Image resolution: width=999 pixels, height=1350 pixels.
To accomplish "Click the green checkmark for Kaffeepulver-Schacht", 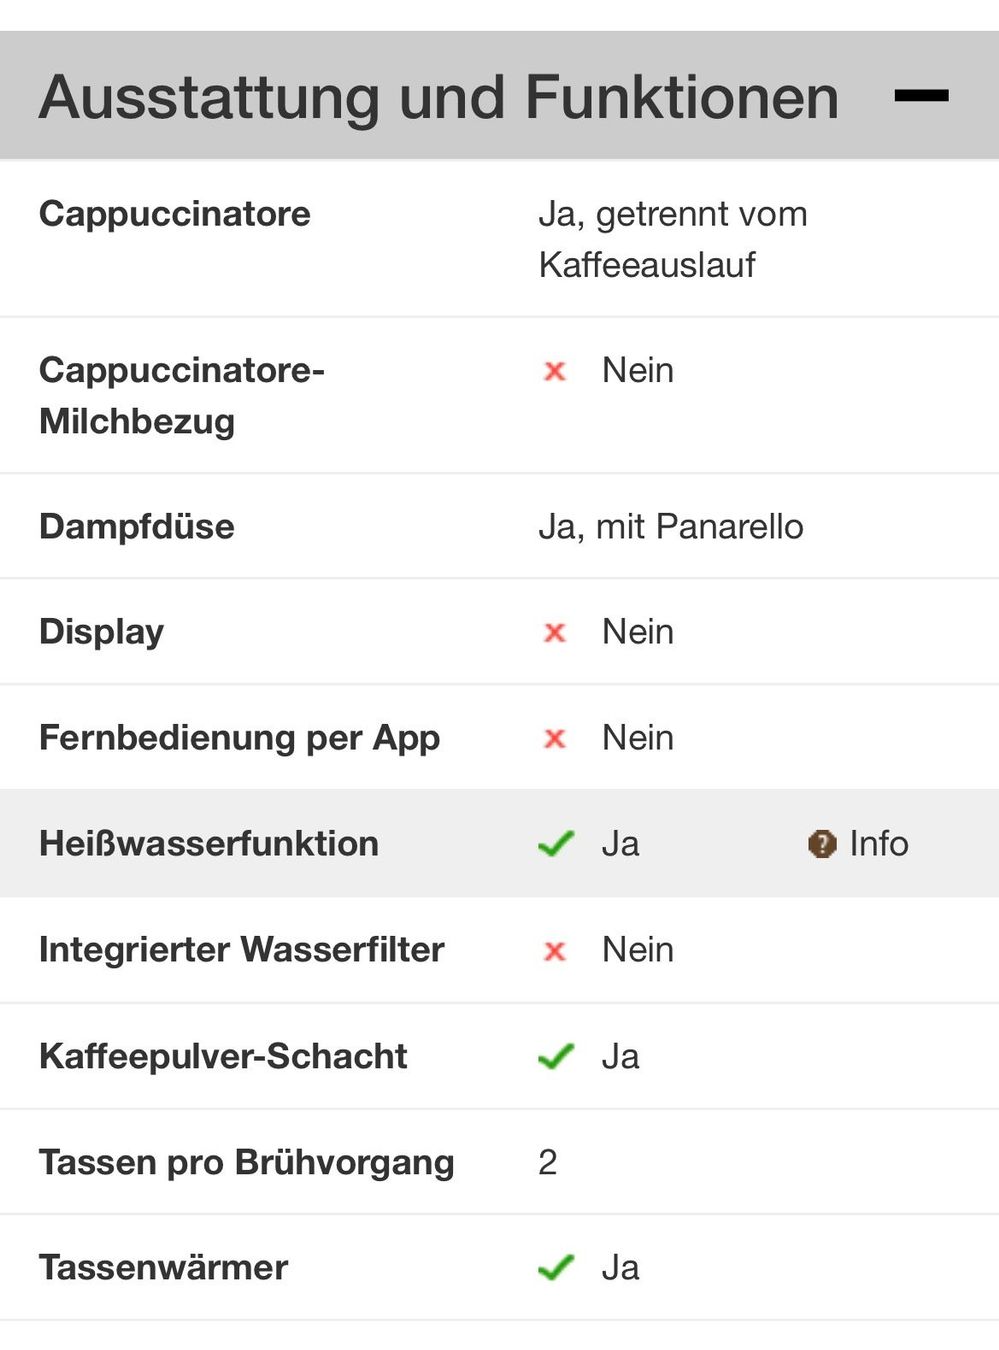I will click(556, 1057).
